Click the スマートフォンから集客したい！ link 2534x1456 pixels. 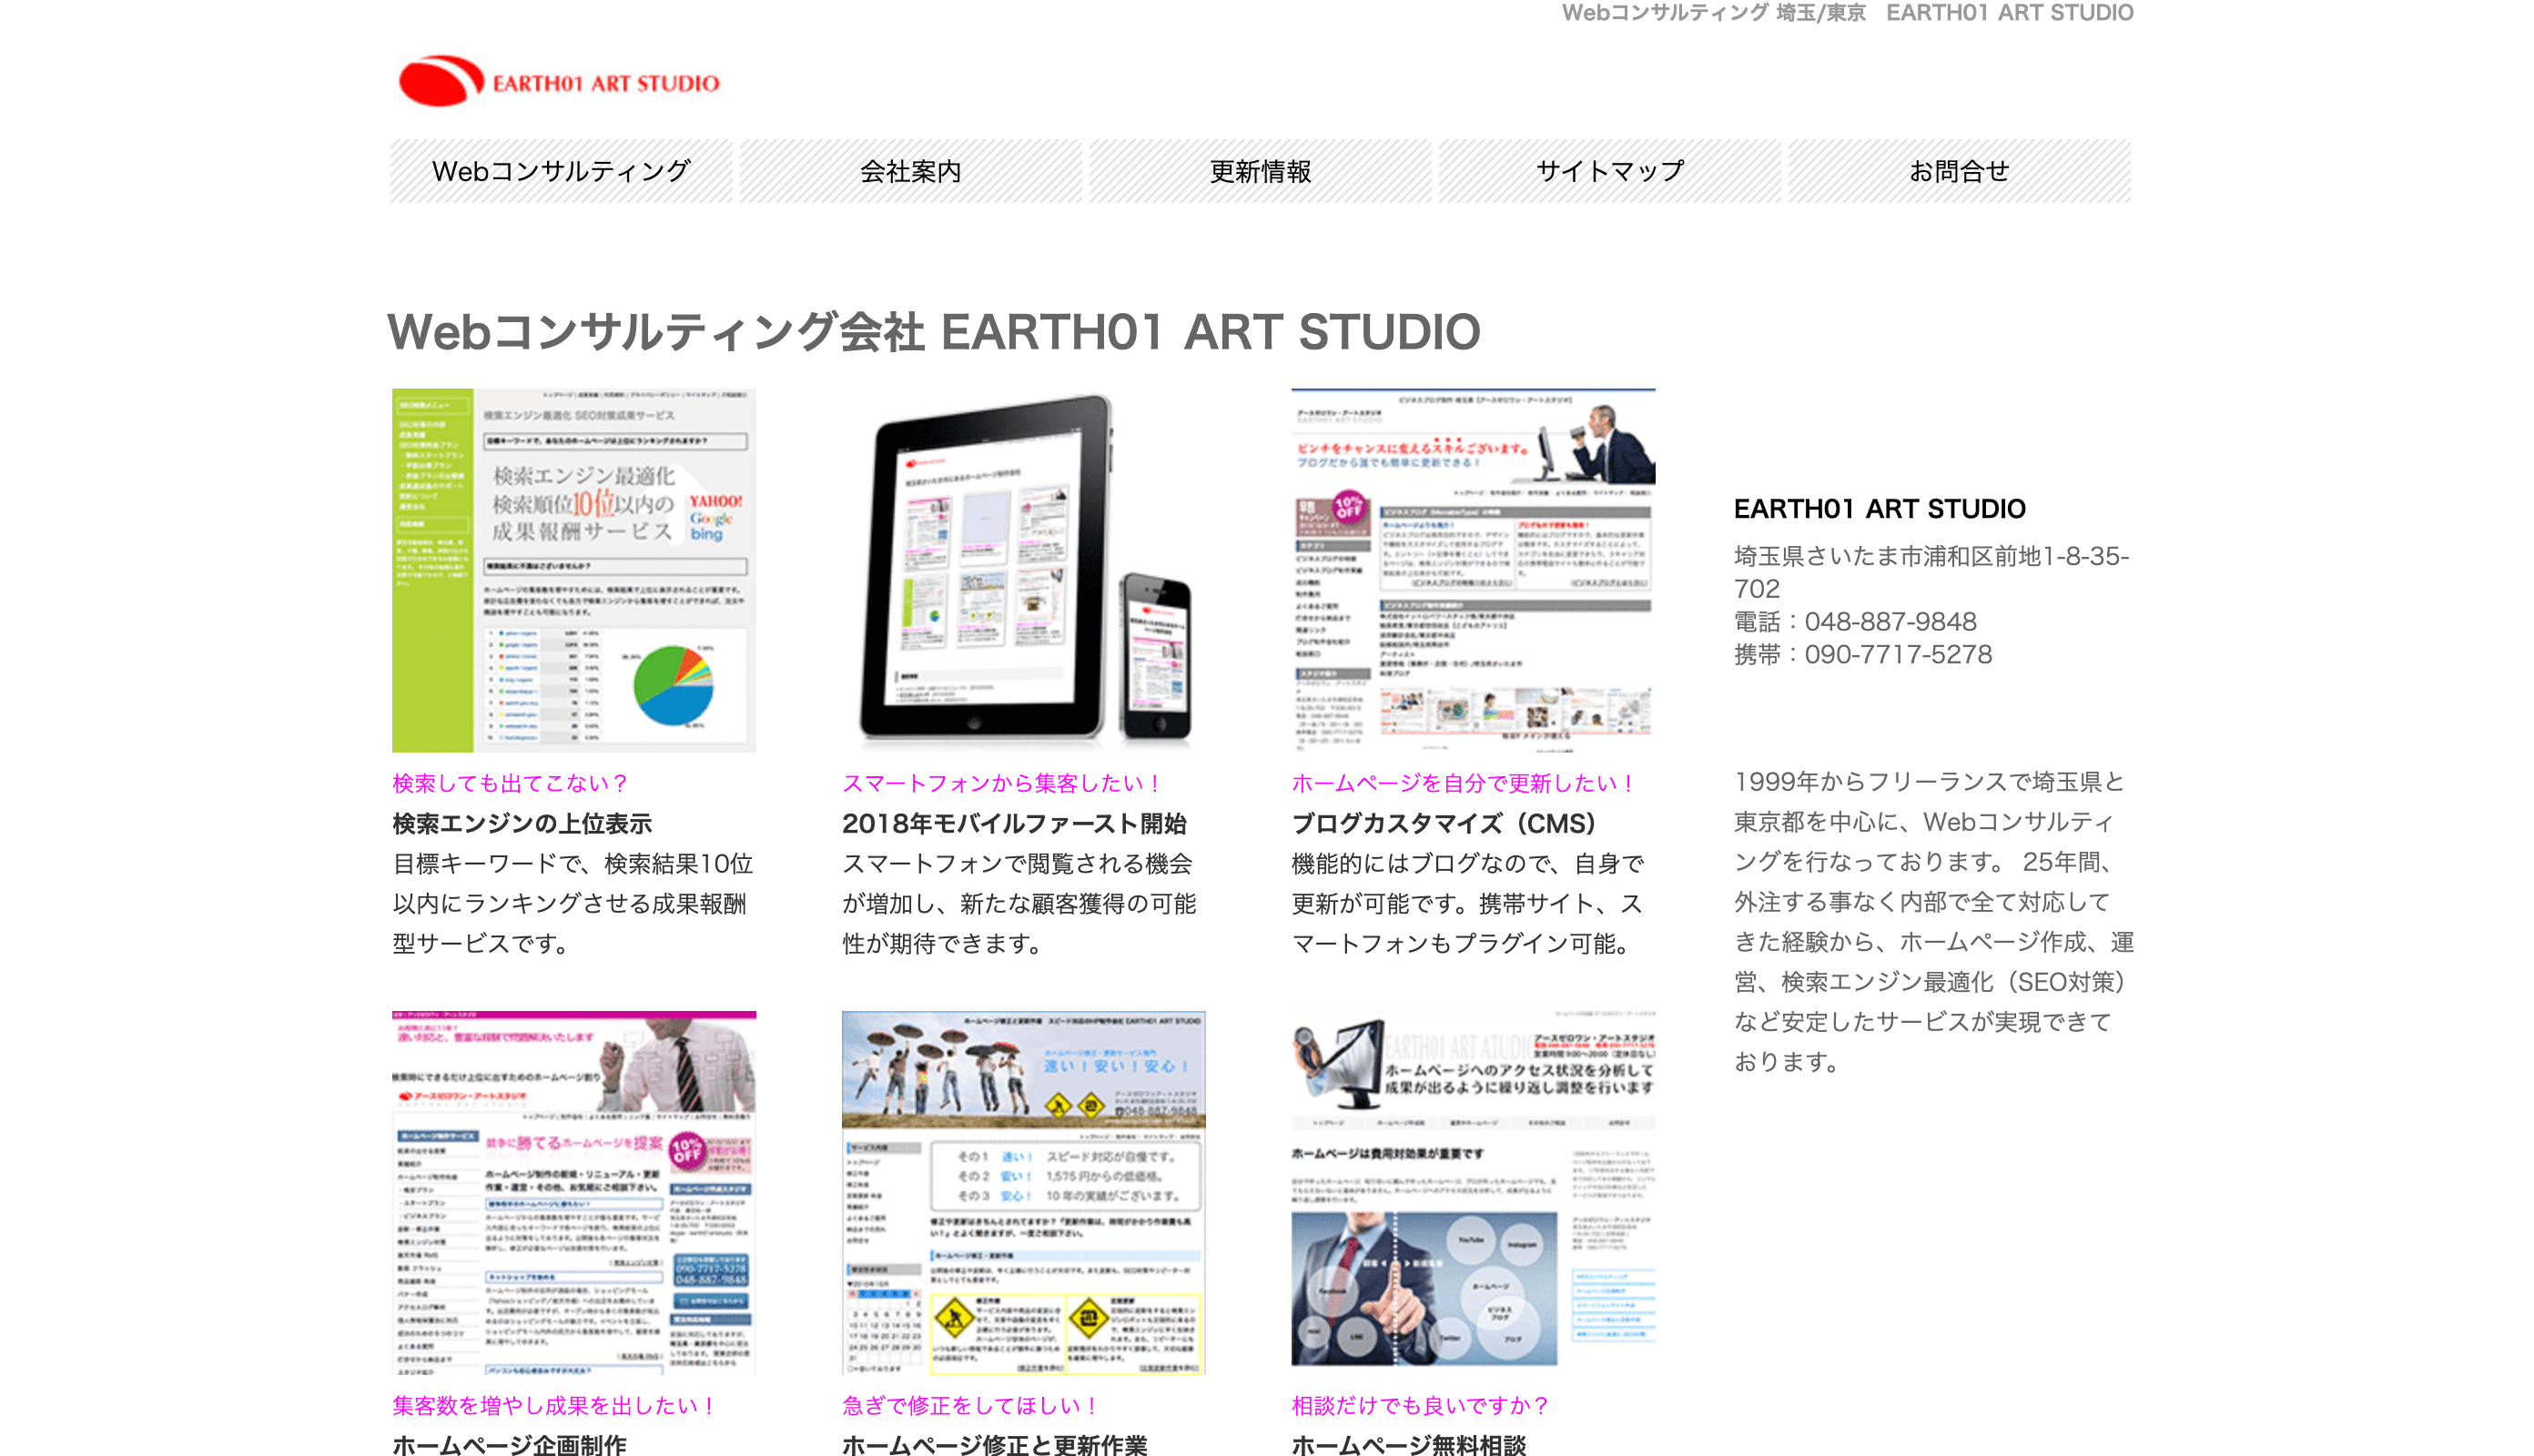[1002, 783]
